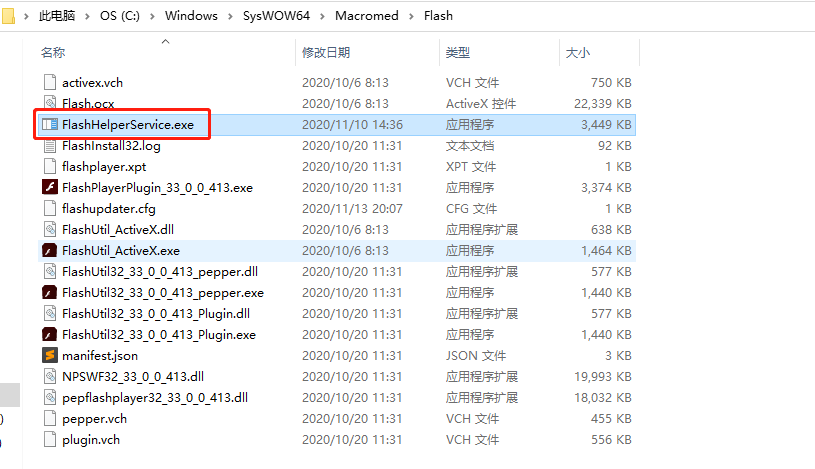Screen dimensions: 815x469
Task: Click date 2020/11/13 20:07 cell
Action: [x=352, y=209]
